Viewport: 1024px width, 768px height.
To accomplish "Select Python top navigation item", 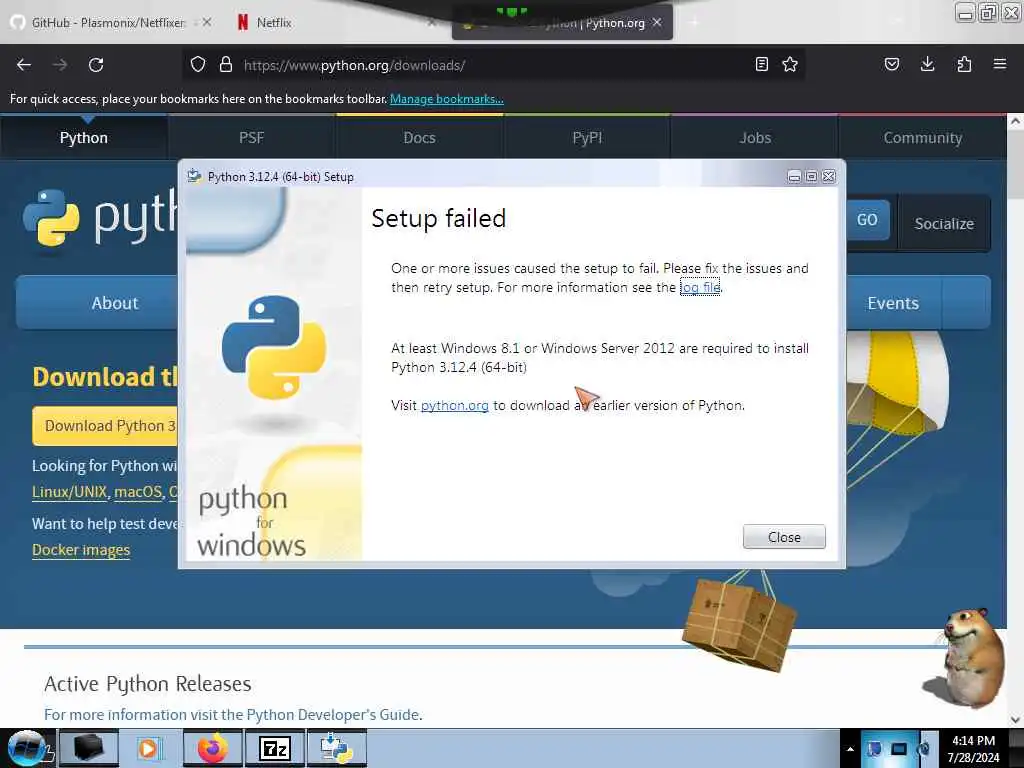I will coord(84,138).
